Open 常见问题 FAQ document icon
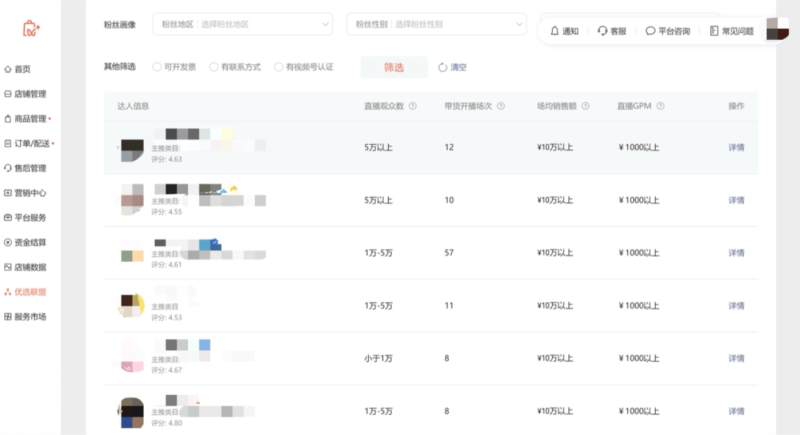 [714, 31]
